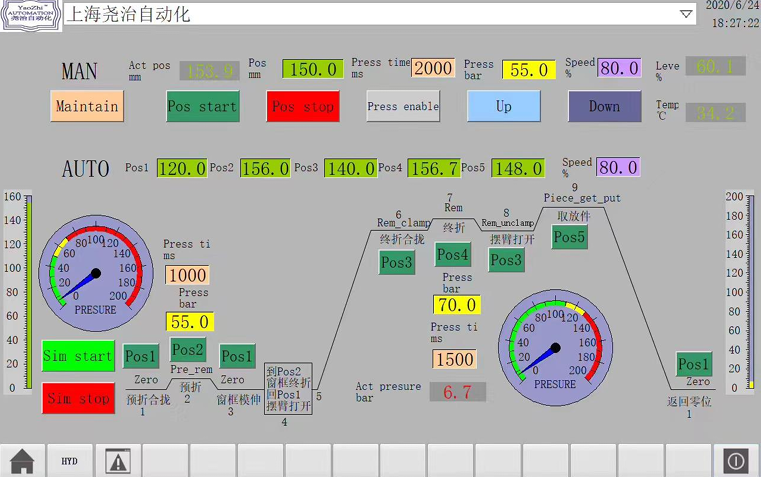Select the MAN Press time 2000 field

[432, 68]
